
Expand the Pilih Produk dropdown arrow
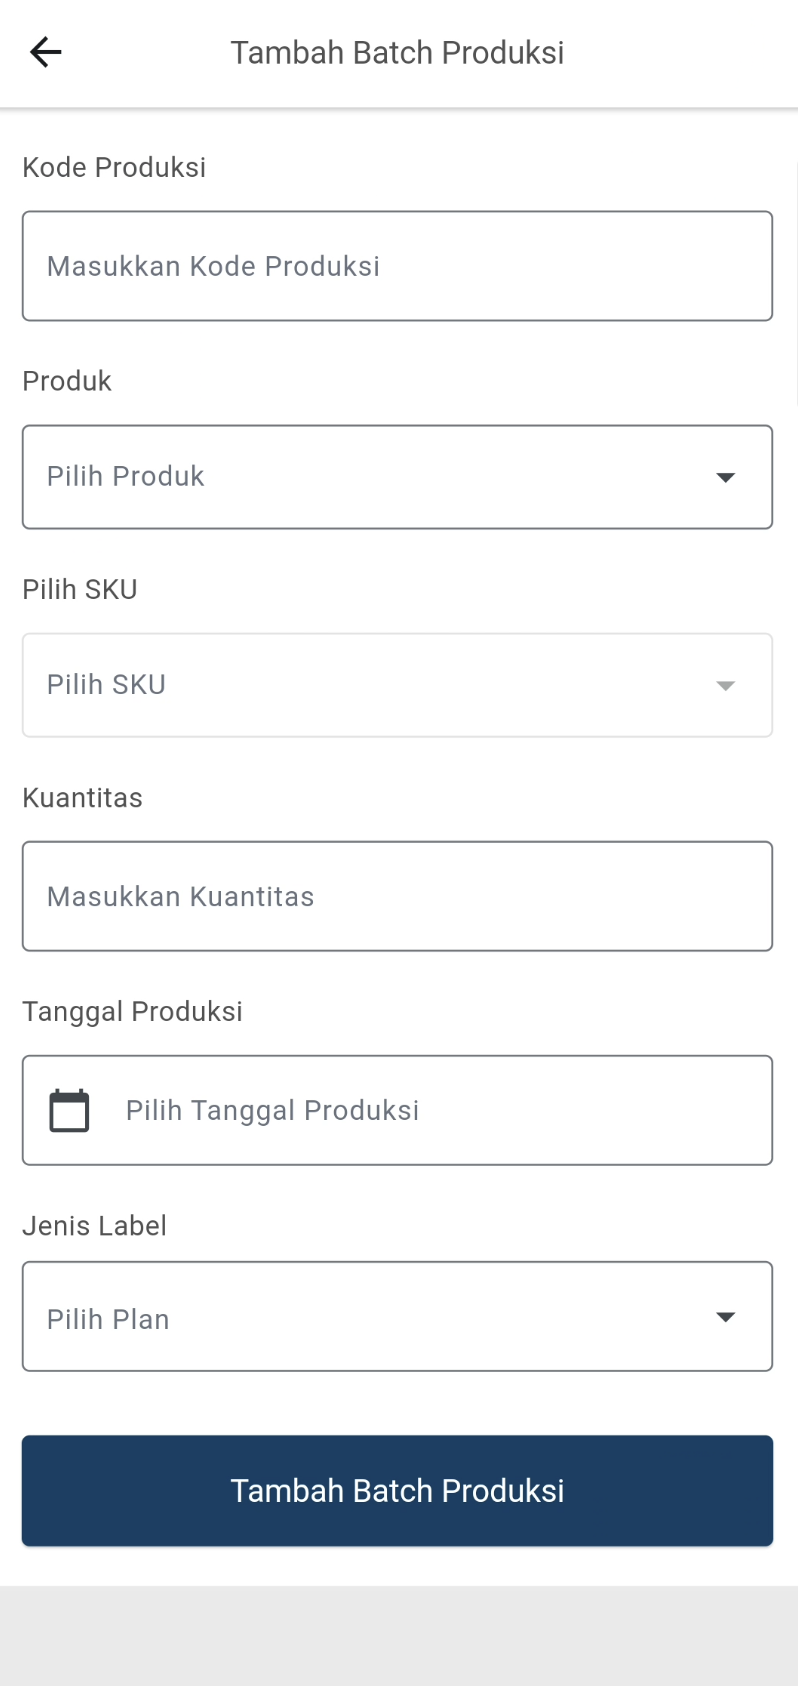coord(726,478)
